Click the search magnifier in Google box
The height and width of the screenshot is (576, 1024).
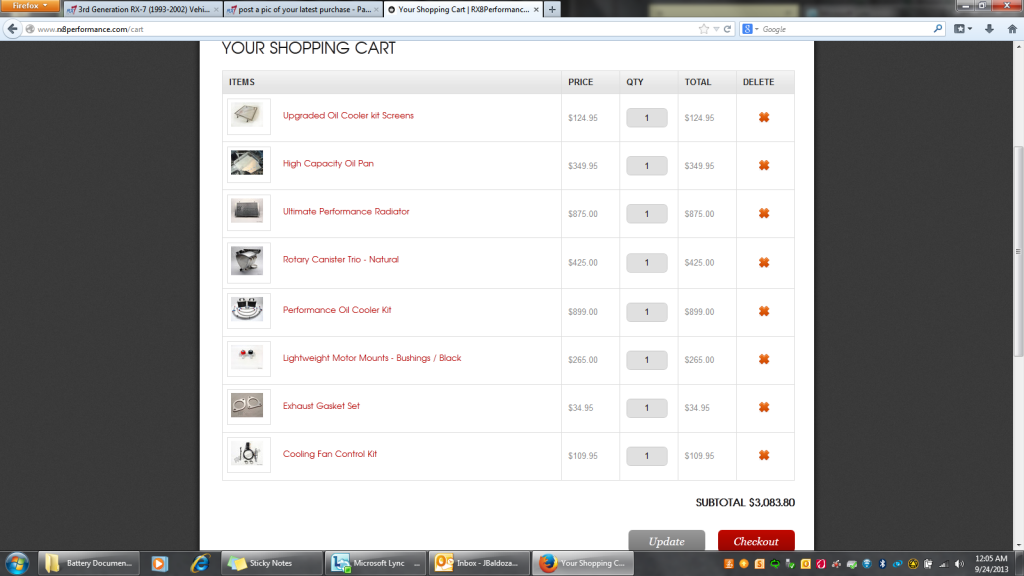click(x=938, y=29)
